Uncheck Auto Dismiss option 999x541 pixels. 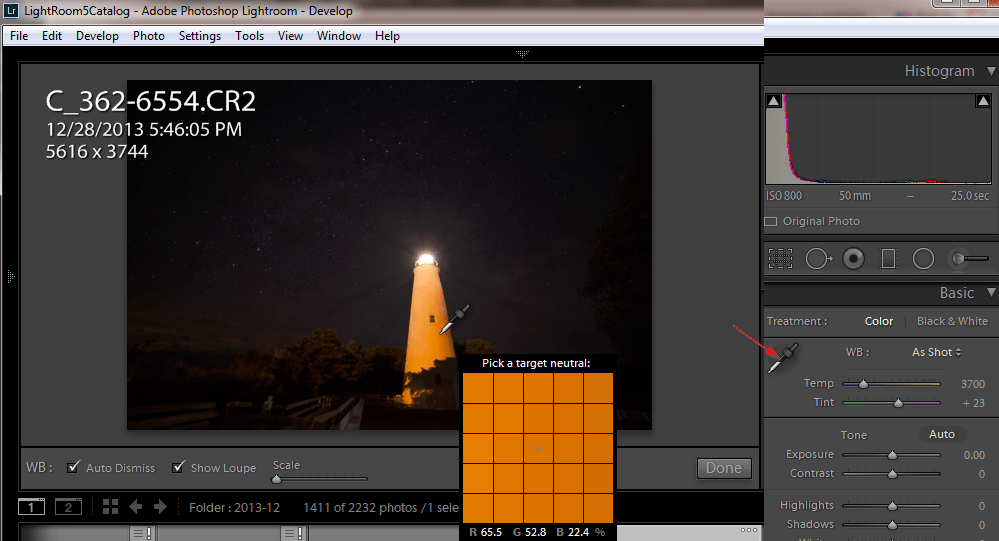point(73,467)
